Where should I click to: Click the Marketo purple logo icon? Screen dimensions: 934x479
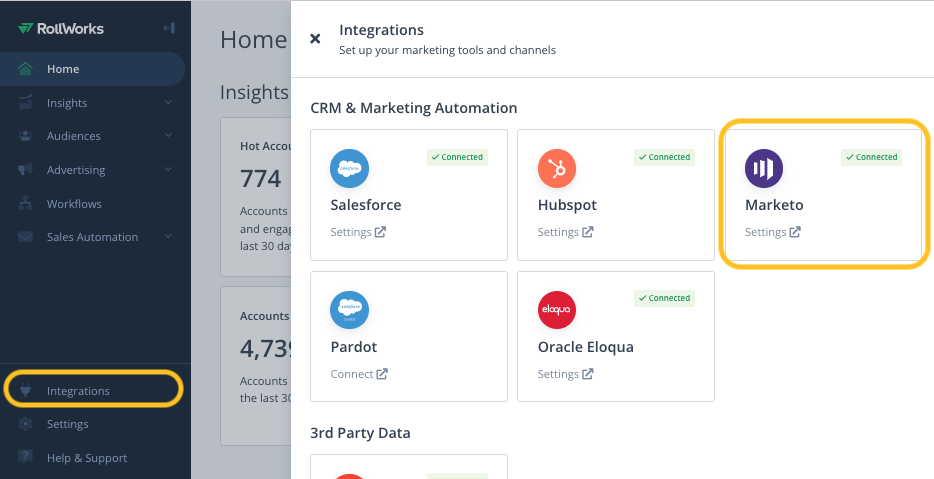coord(764,168)
